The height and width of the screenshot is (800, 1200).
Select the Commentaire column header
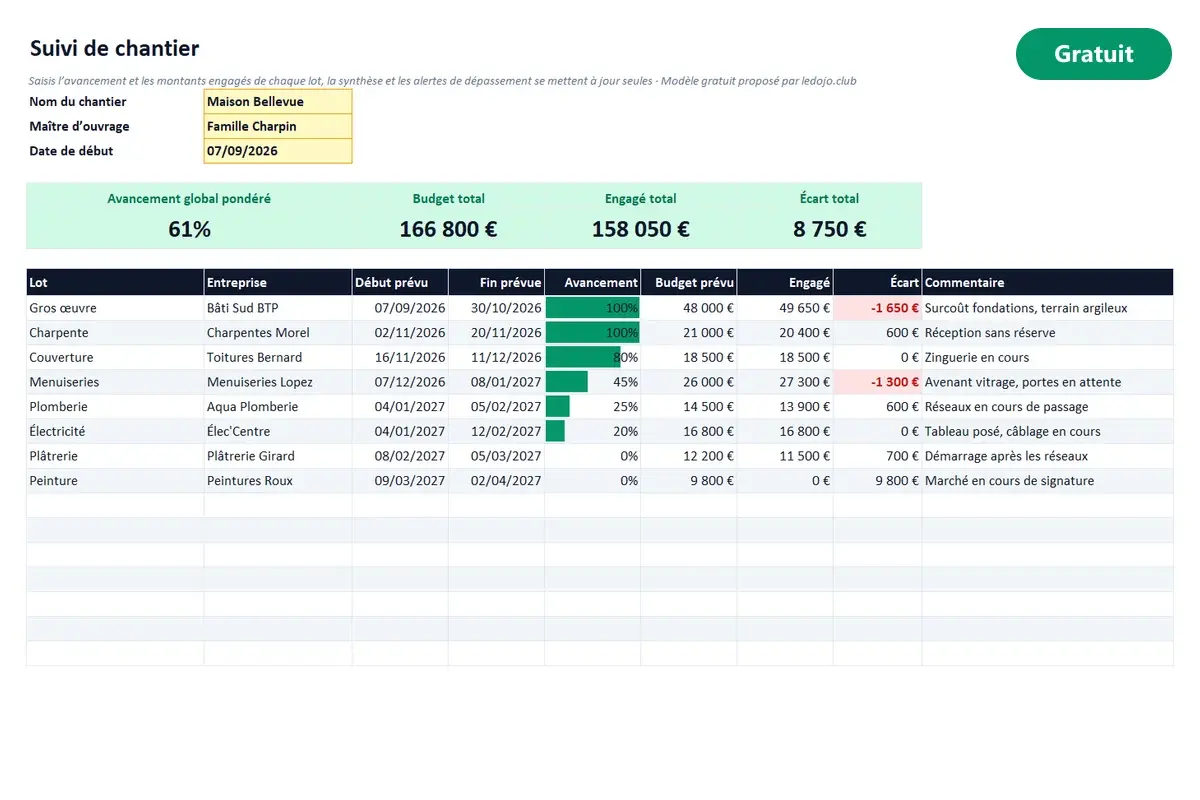[1047, 283]
